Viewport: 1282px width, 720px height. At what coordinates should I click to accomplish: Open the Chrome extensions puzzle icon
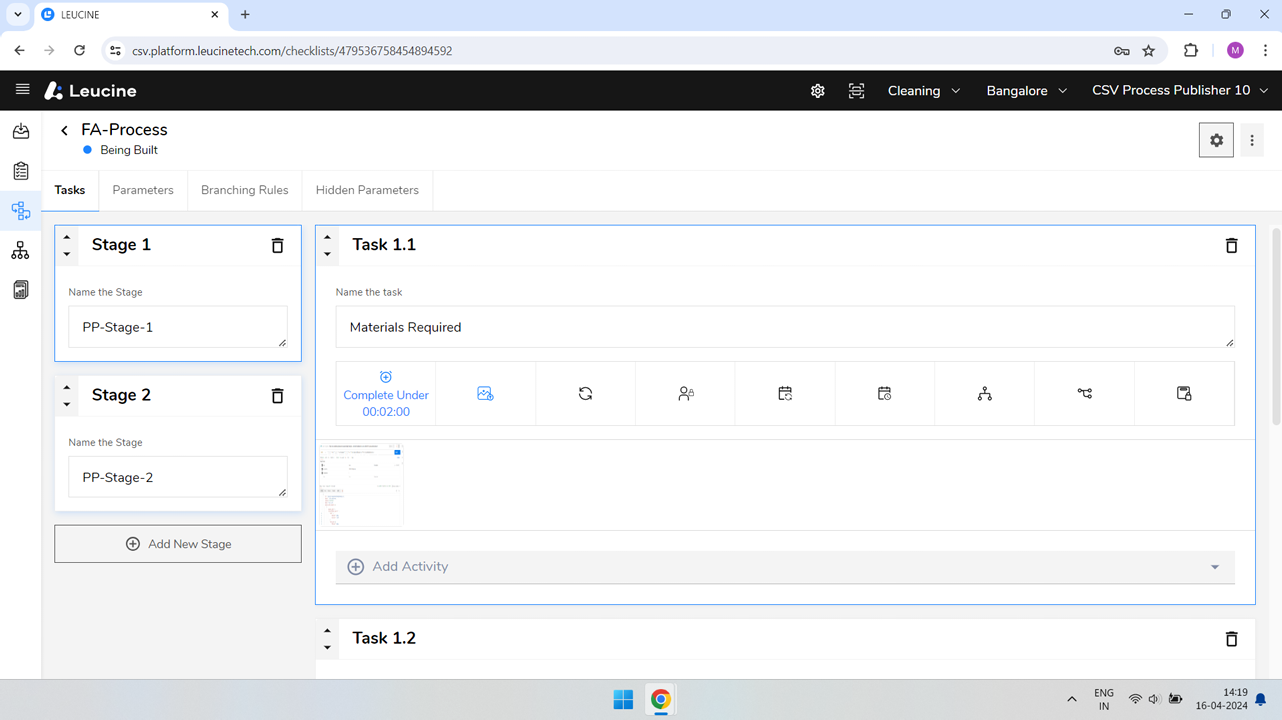tap(1190, 51)
